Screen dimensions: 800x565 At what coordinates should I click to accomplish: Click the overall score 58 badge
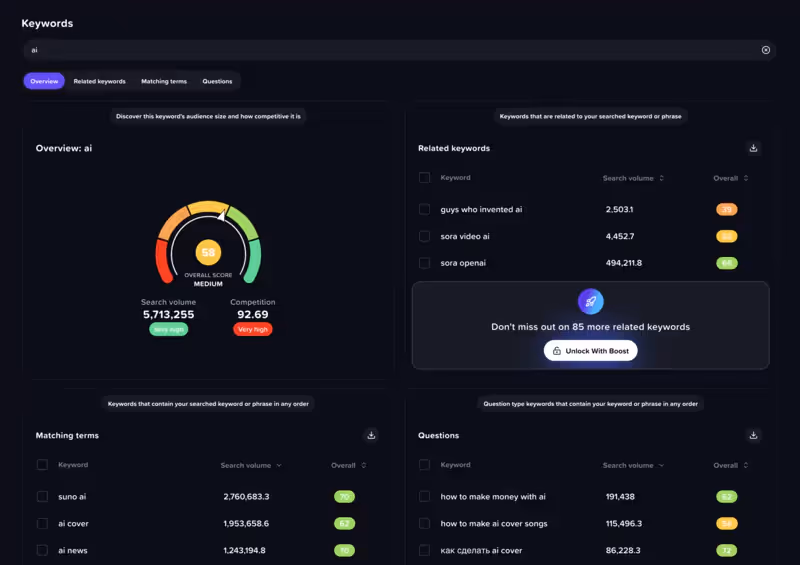(208, 253)
